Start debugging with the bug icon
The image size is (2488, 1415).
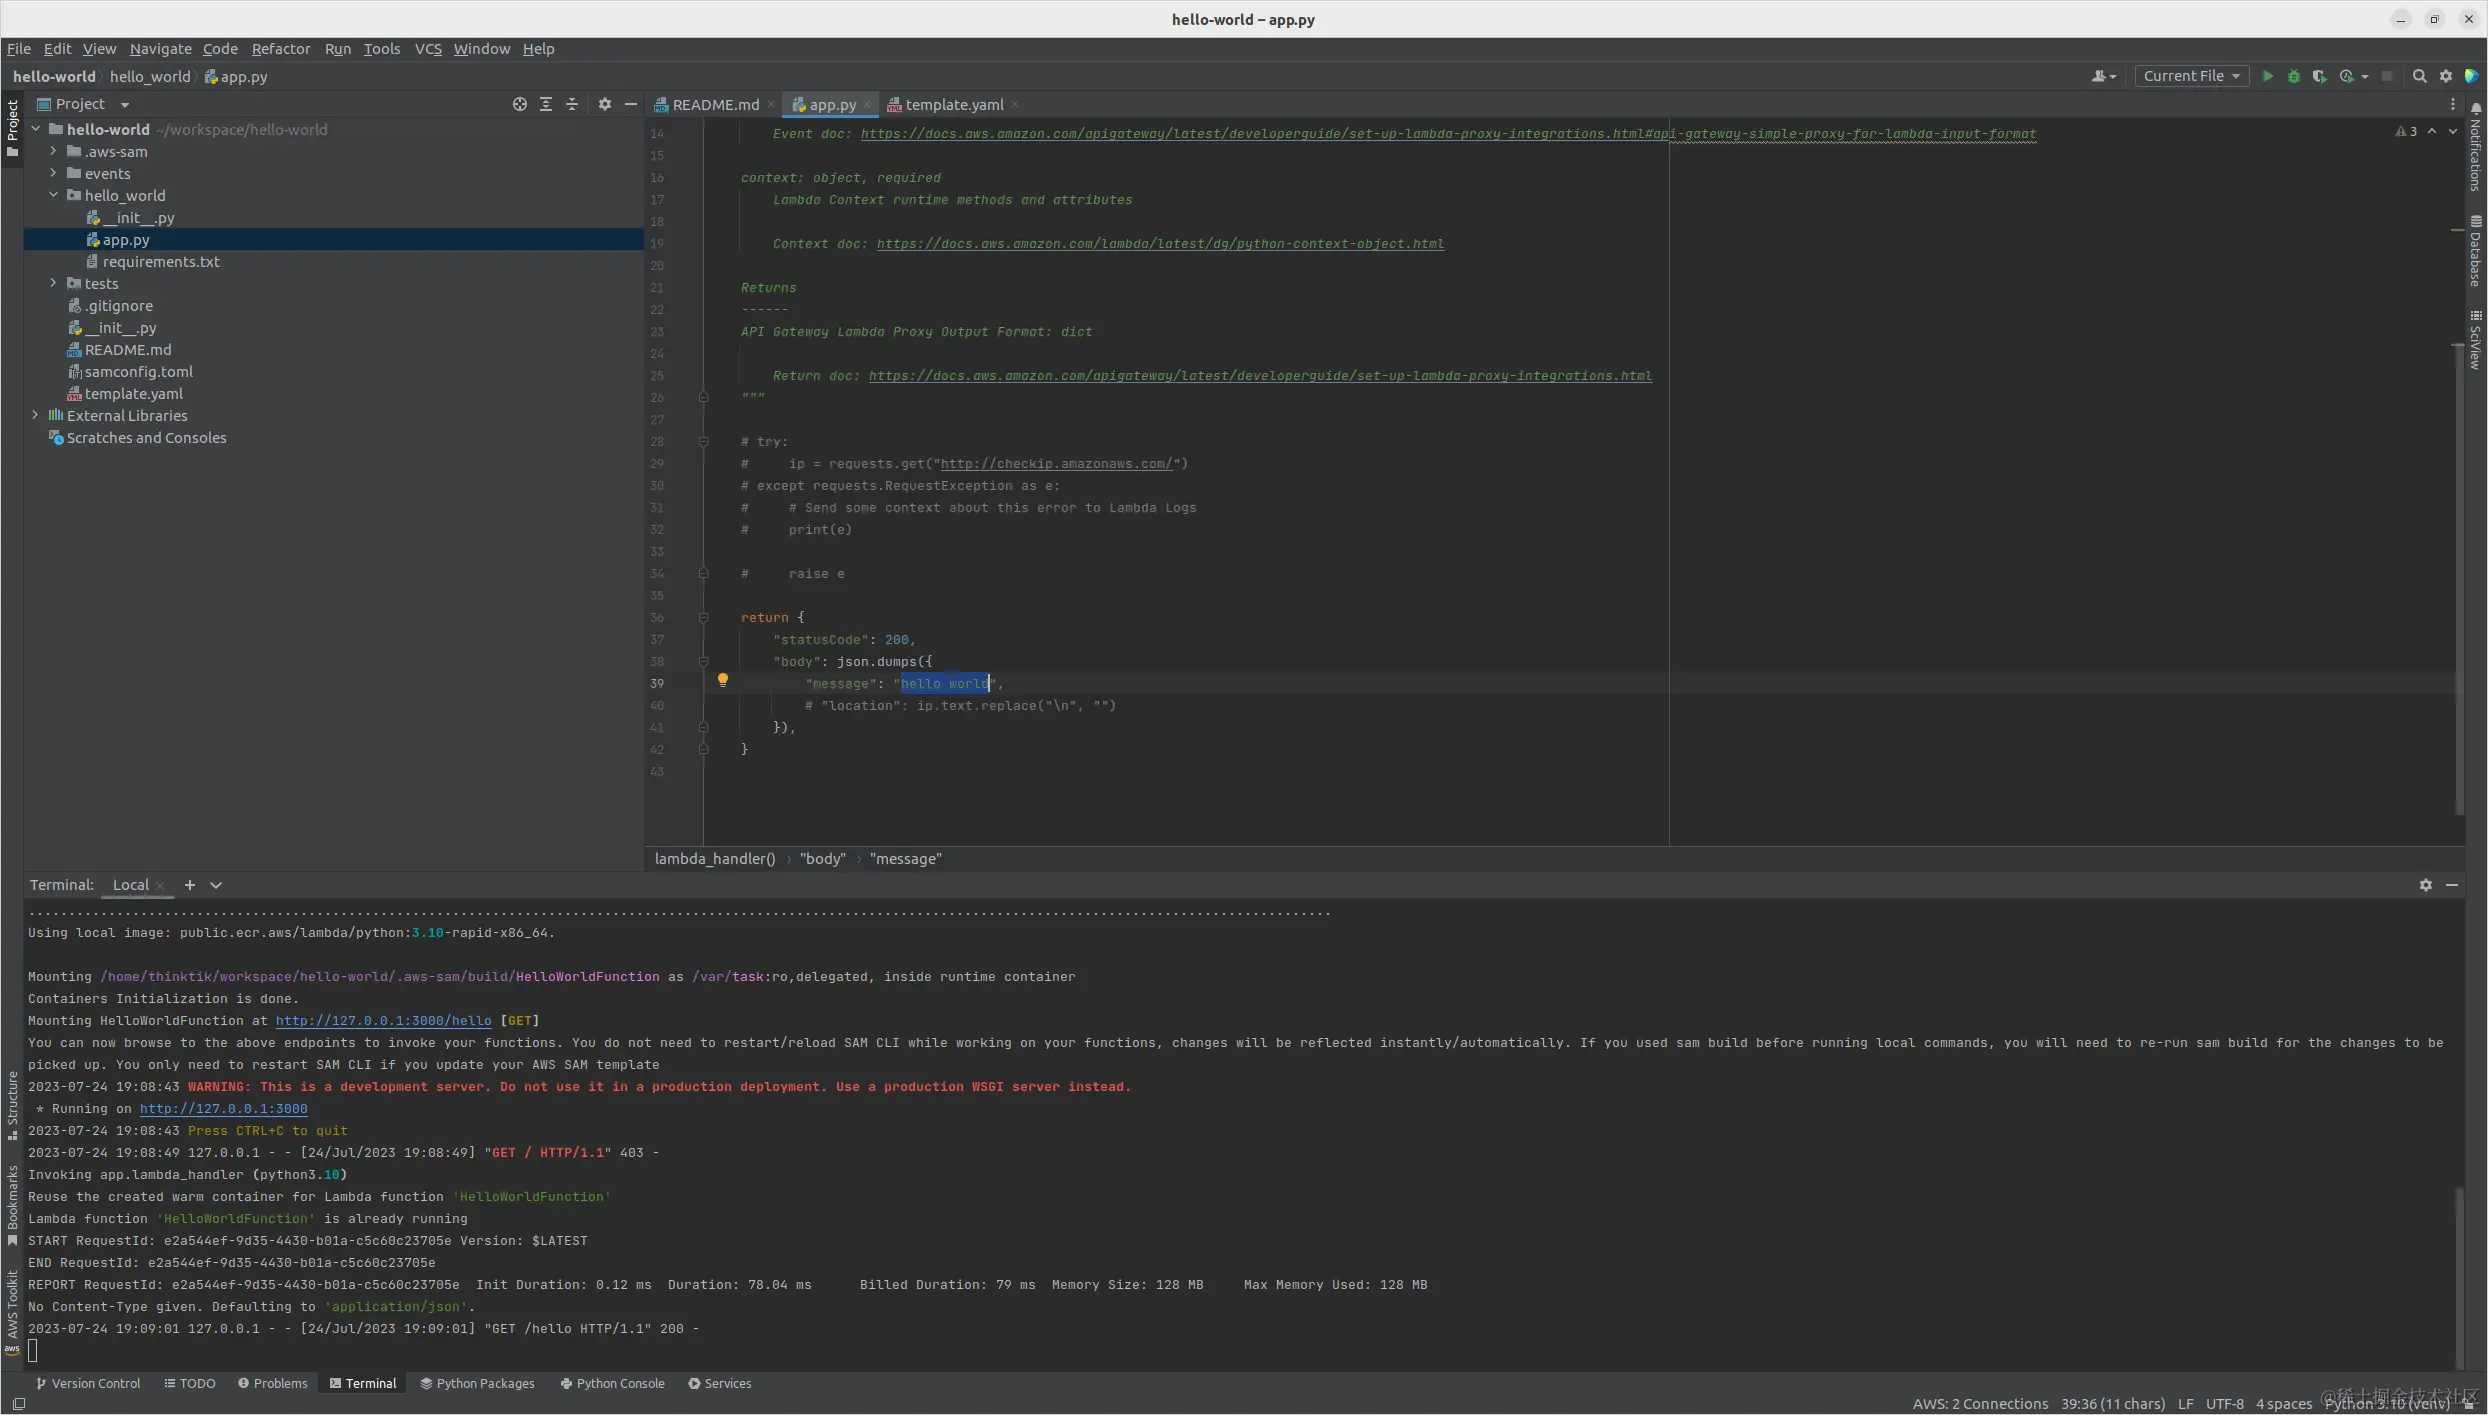pos(2293,76)
